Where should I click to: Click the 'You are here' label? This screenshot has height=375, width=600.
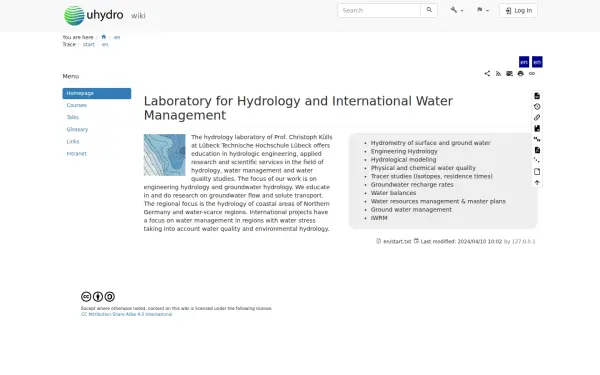(78, 37)
